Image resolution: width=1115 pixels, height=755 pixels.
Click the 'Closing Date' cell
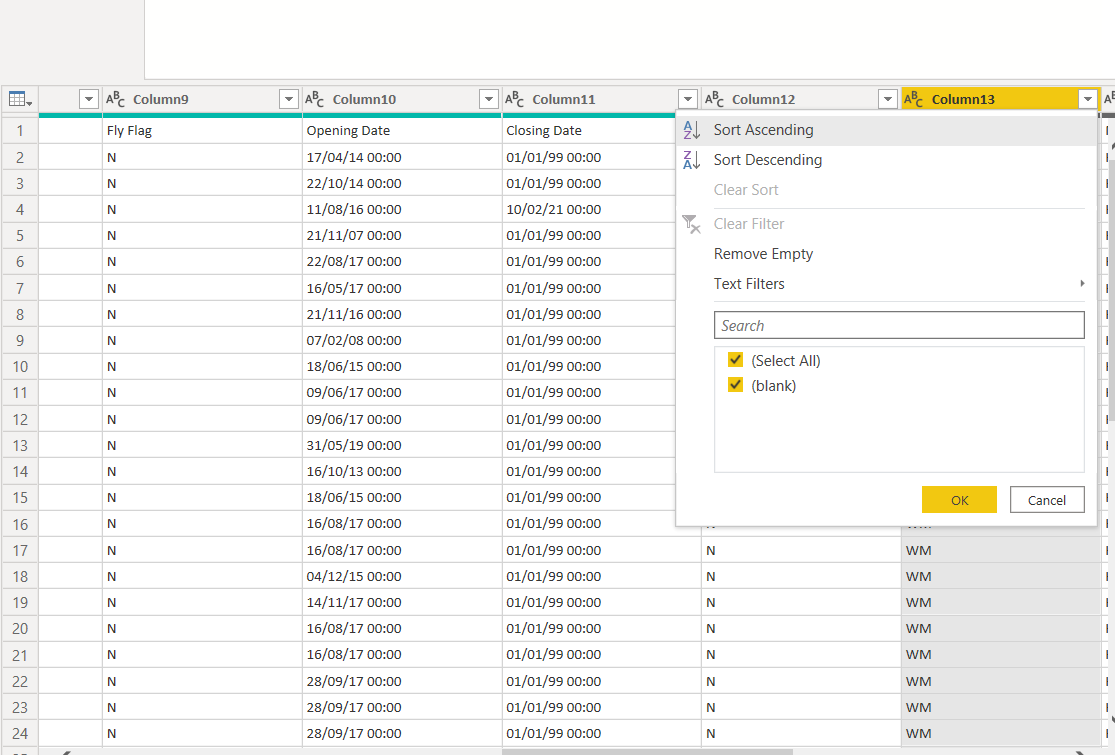coord(589,131)
